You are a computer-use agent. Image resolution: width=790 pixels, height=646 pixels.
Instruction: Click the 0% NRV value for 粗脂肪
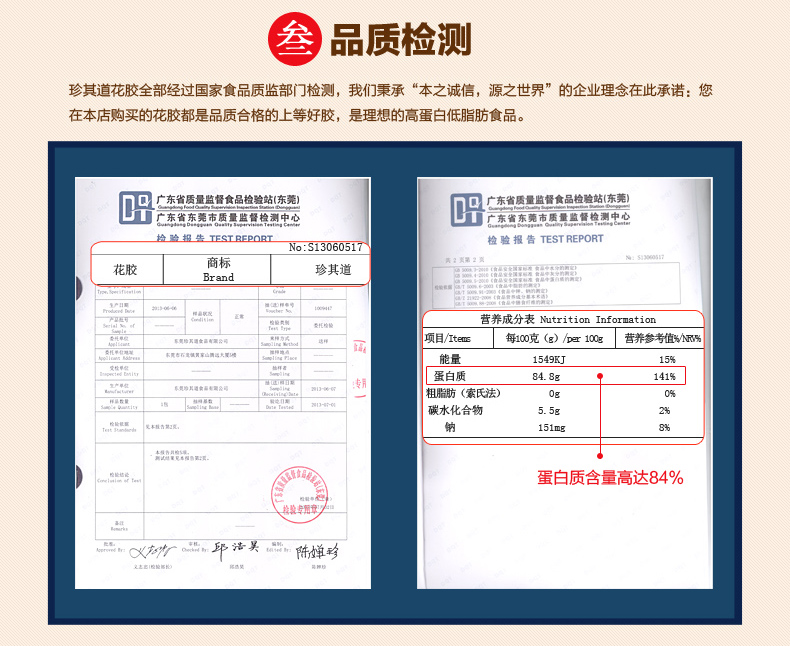coord(670,394)
